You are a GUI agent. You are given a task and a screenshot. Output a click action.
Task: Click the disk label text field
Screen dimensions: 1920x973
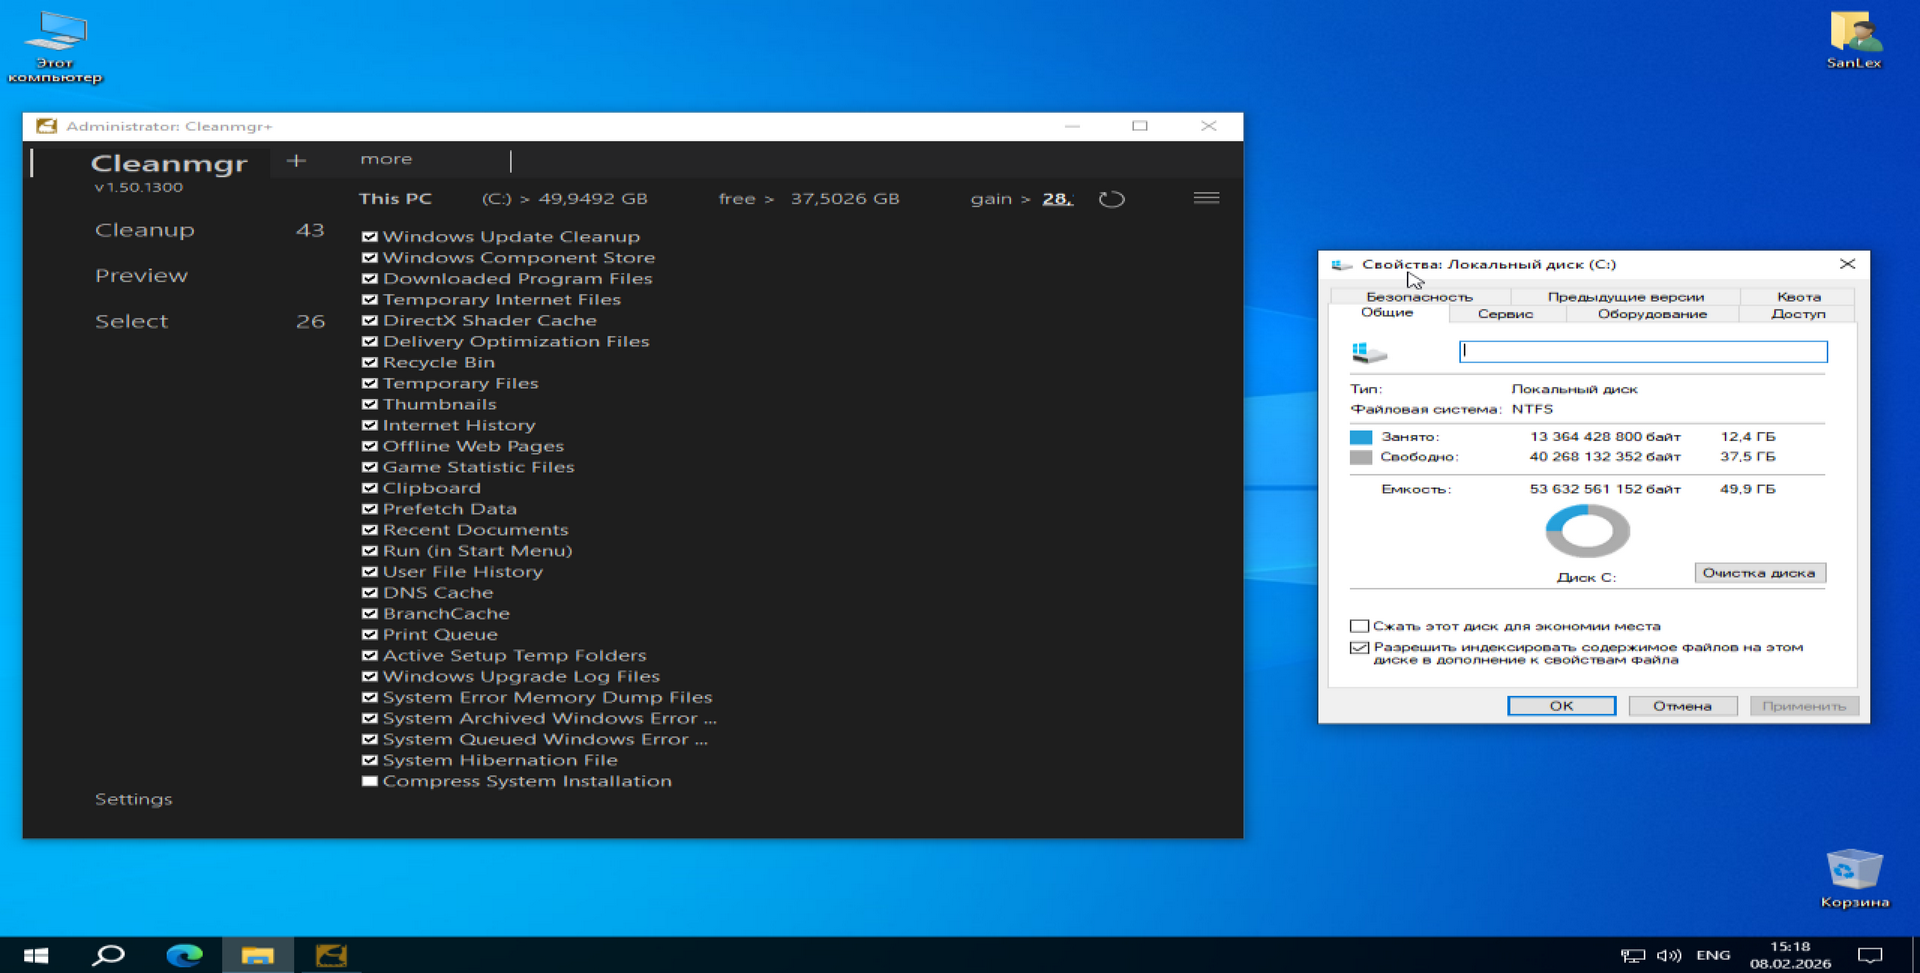click(1642, 351)
